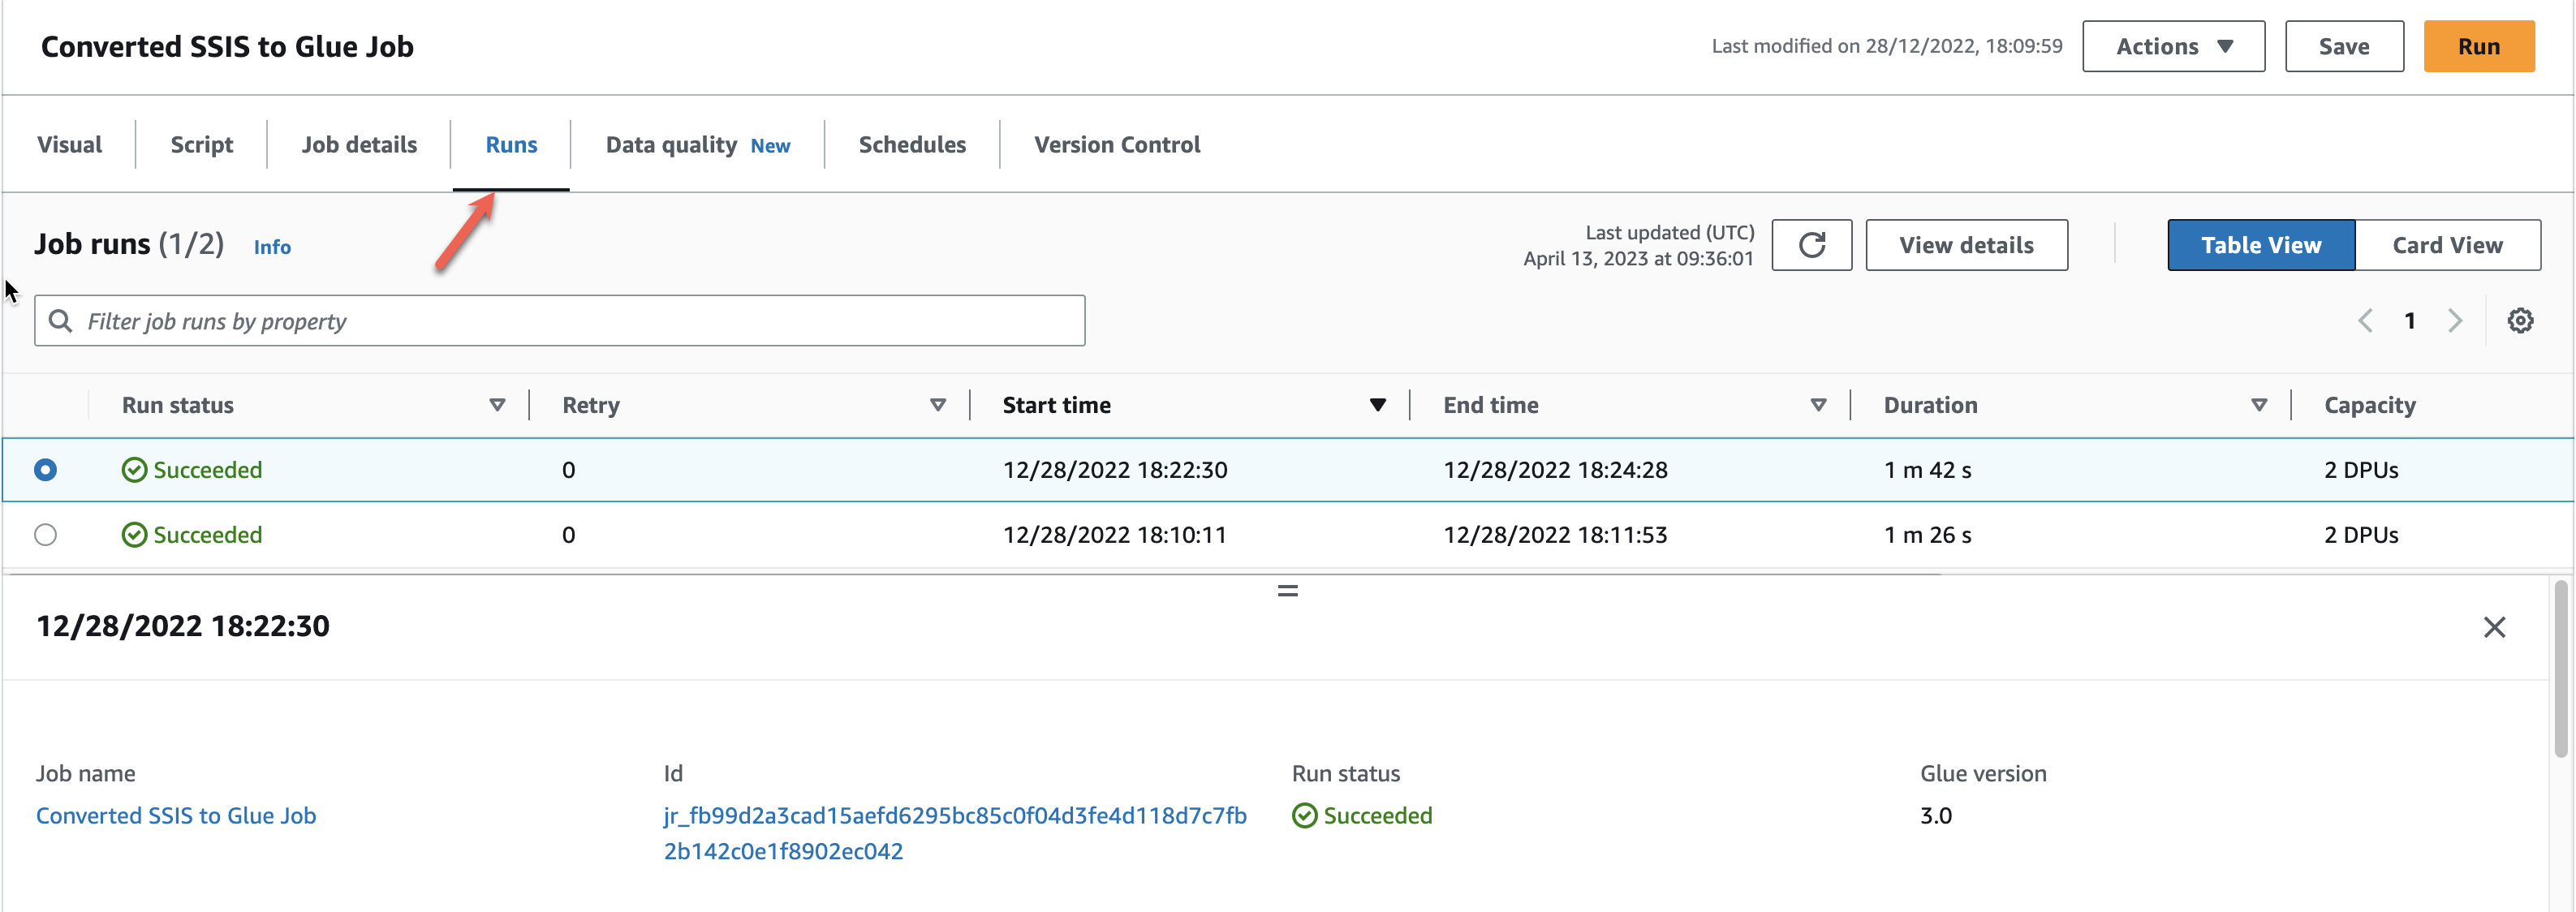Open Converted SSIS to Glue Job link

(x=176, y=816)
